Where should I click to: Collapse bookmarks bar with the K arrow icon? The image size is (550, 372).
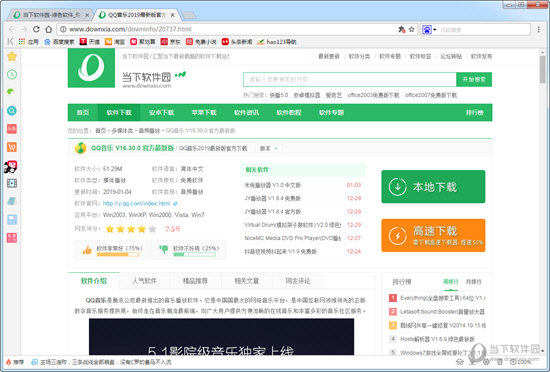tap(11, 41)
